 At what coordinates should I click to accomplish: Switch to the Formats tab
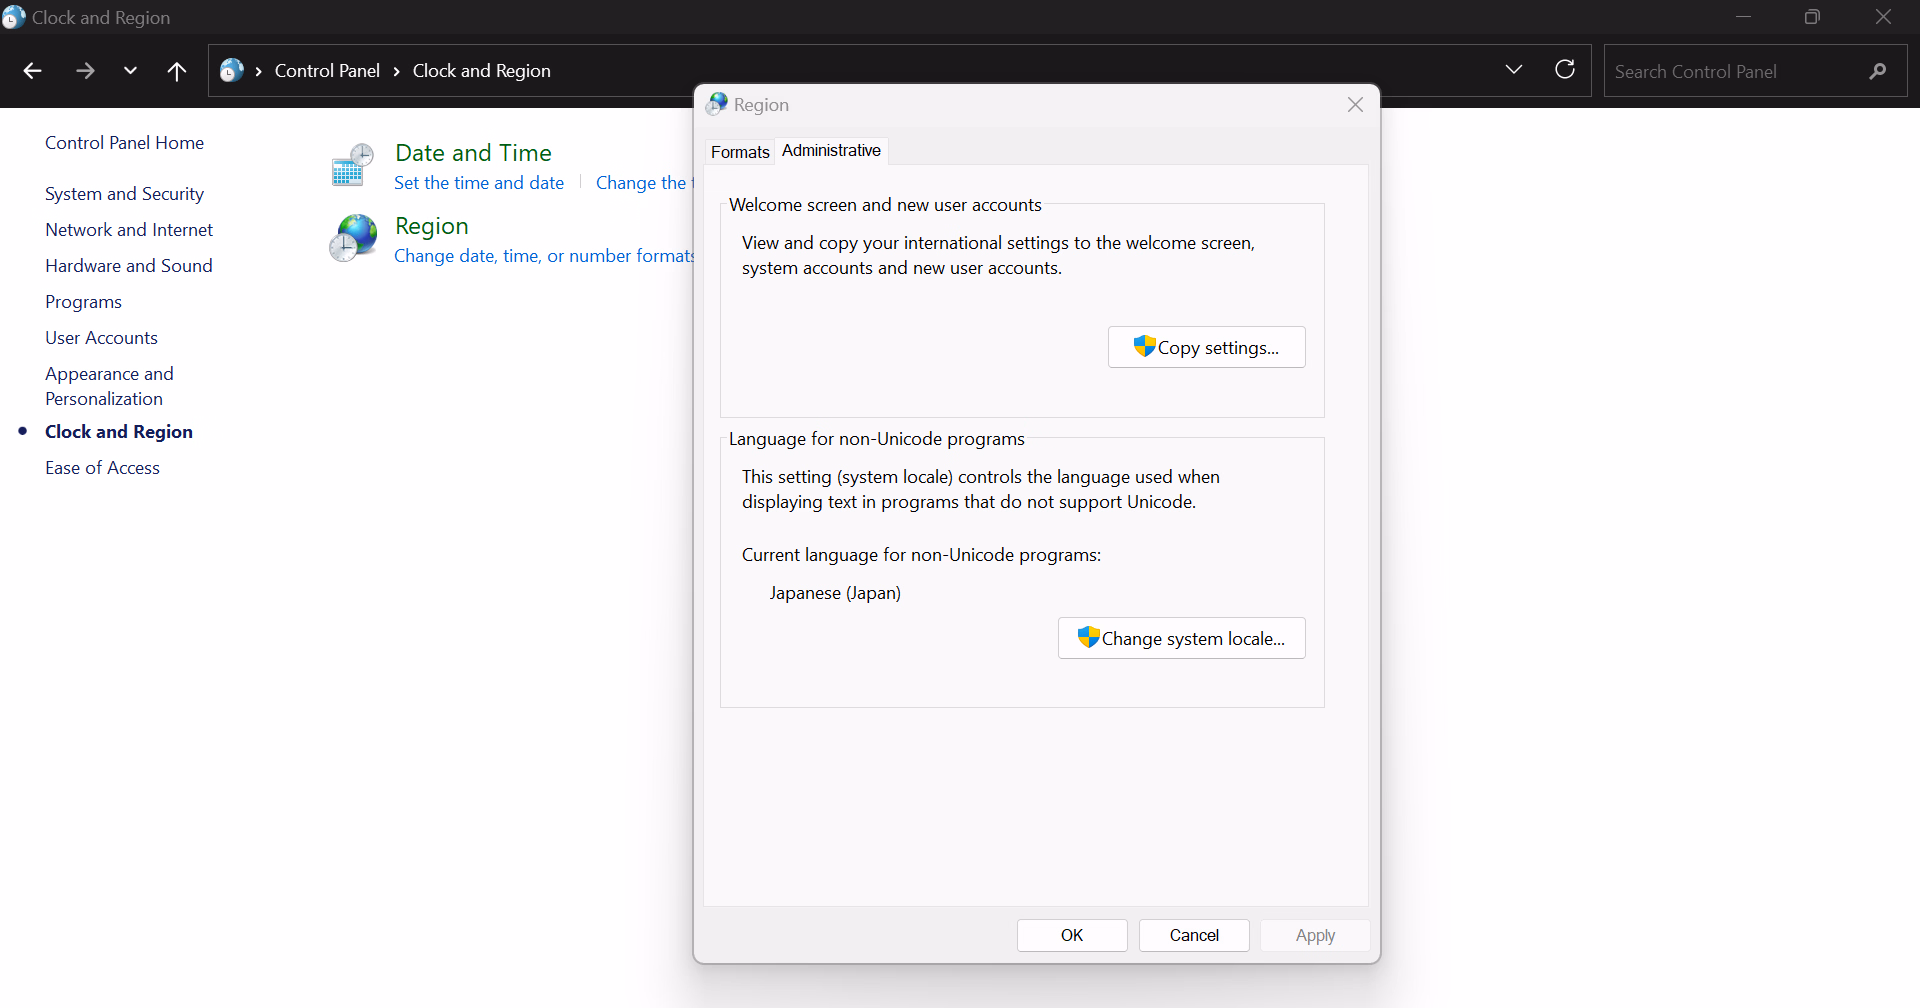(x=740, y=152)
